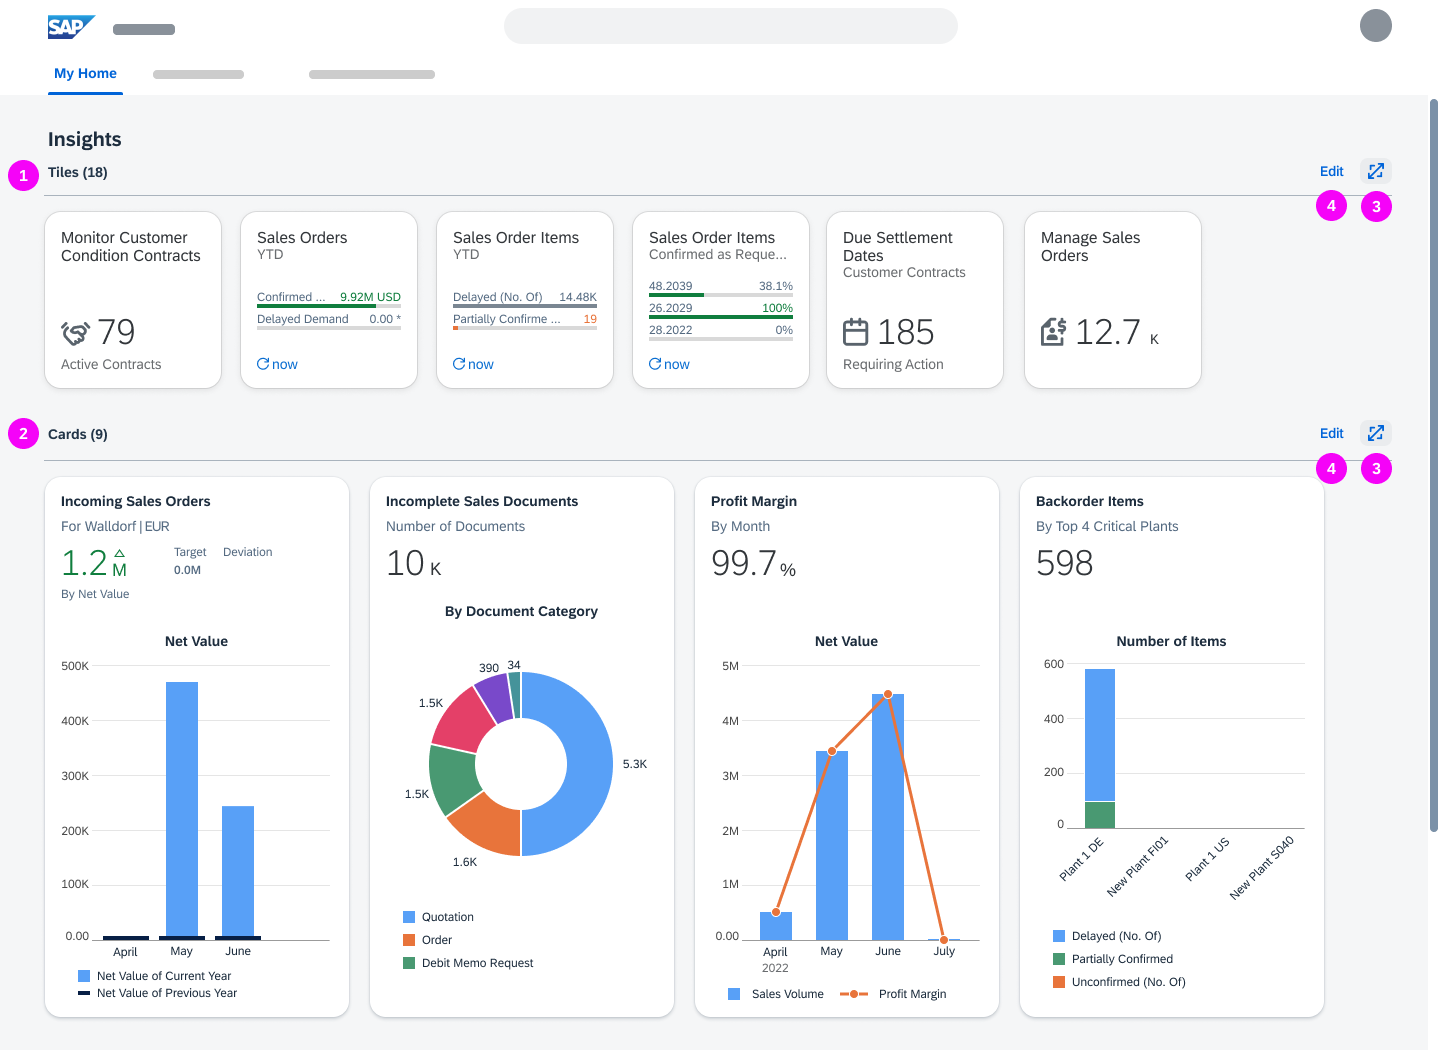Select the Quotation legend swatch

[x=409, y=917]
